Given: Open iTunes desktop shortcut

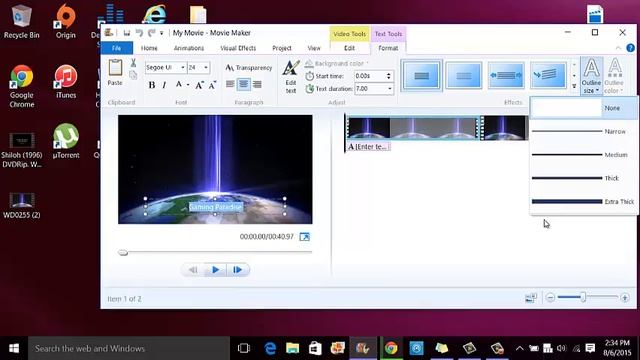Looking at the screenshot, I should click(x=66, y=82).
